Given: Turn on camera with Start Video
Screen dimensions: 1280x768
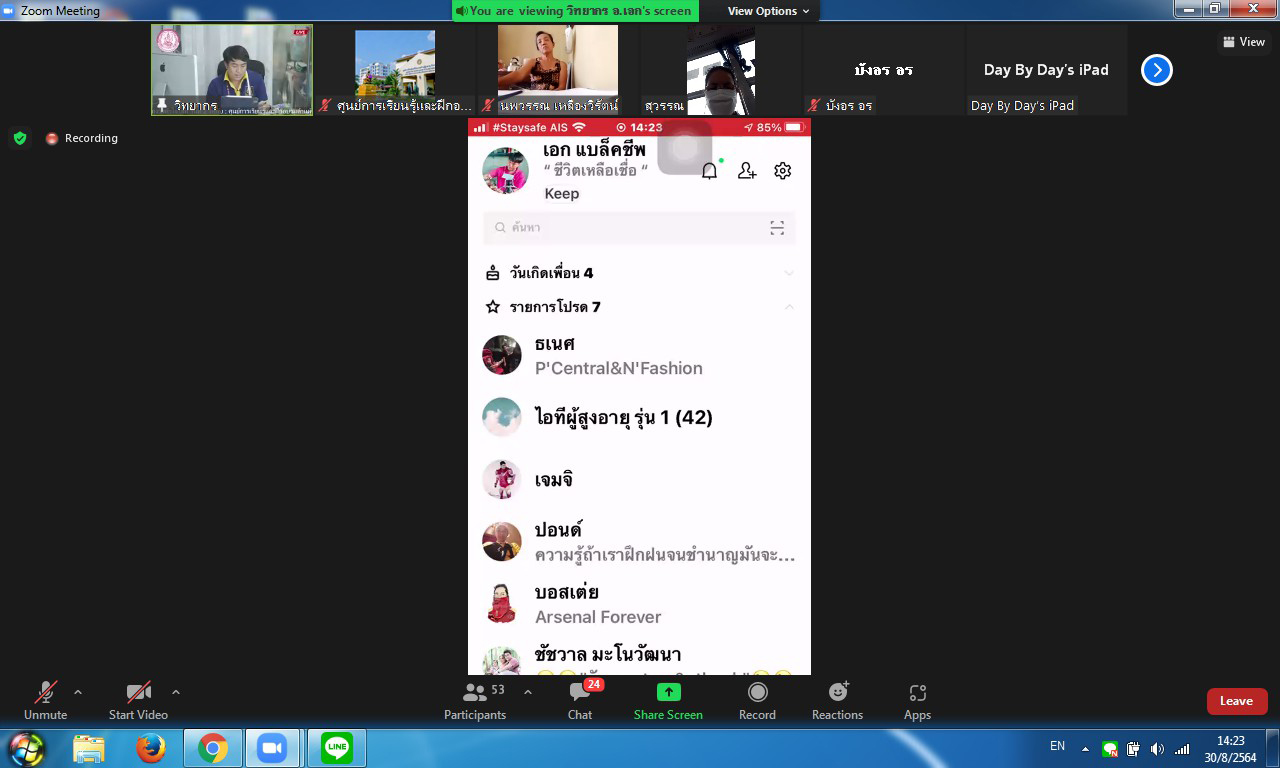Looking at the screenshot, I should [x=138, y=692].
